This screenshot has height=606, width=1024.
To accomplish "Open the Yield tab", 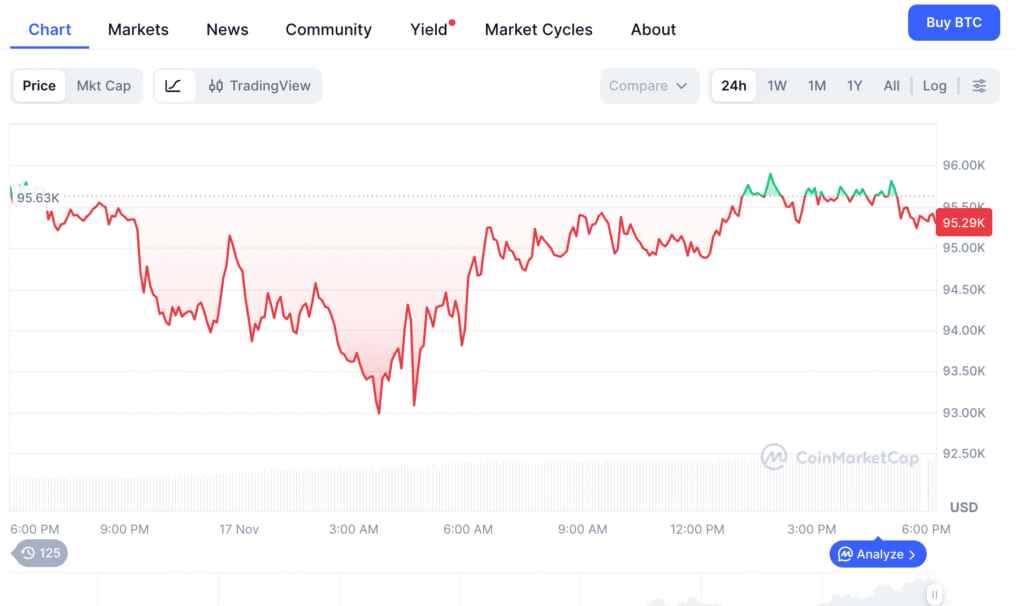I will [x=429, y=29].
